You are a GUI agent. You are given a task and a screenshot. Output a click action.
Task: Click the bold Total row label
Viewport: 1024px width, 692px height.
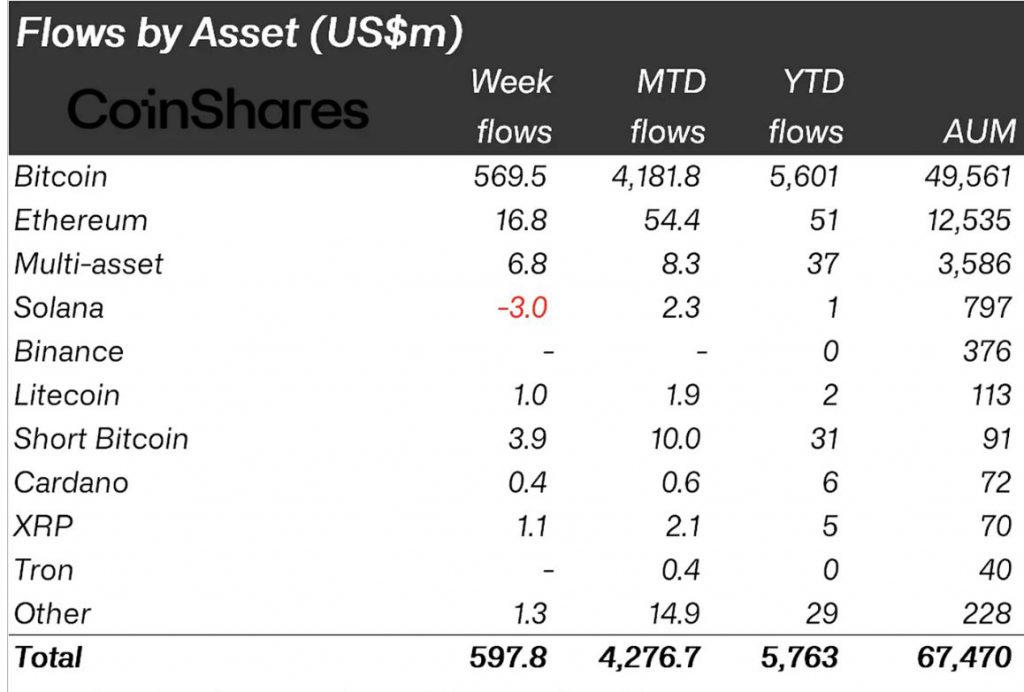(x=48, y=658)
